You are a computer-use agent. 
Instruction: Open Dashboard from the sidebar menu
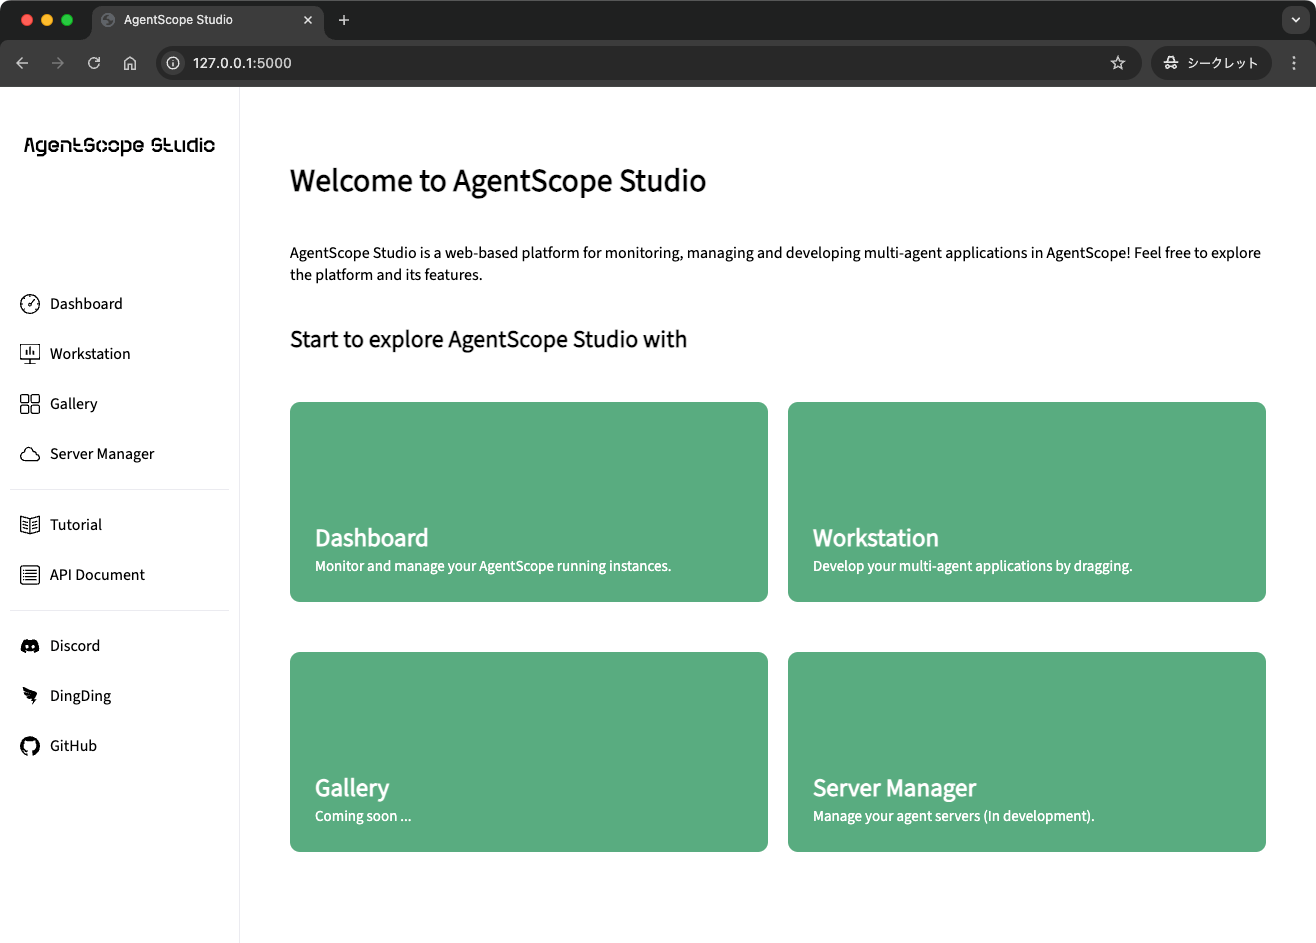click(x=86, y=304)
